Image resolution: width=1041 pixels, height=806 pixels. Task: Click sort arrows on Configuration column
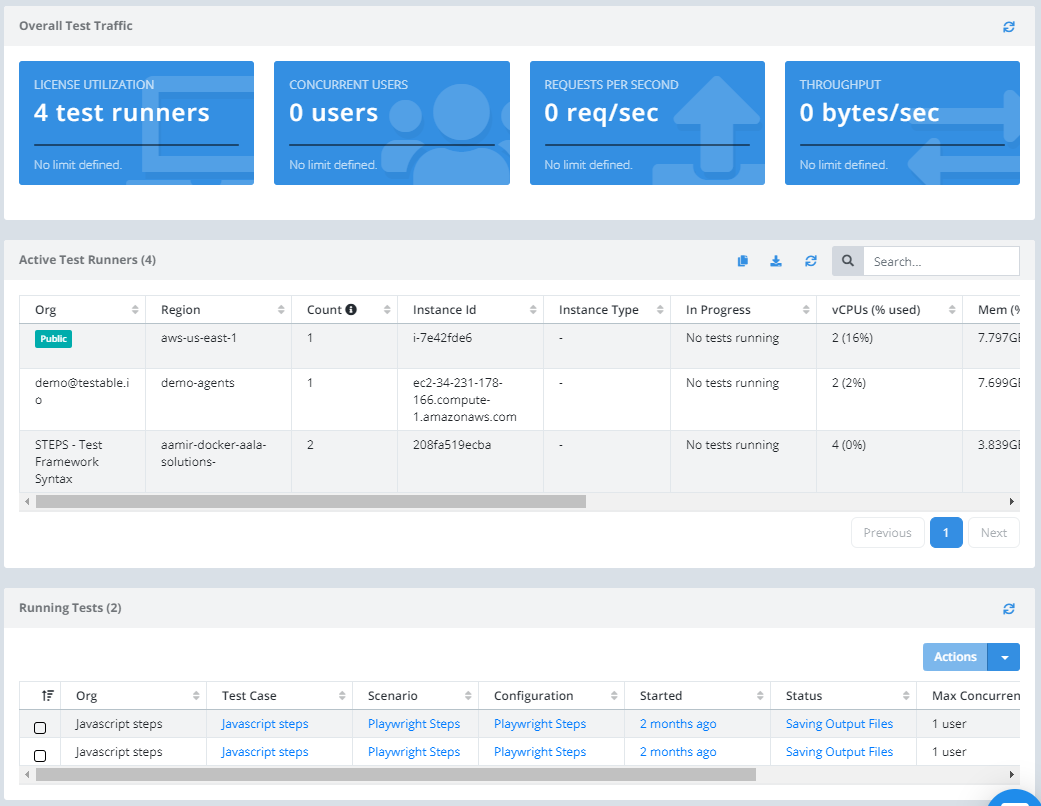(614, 696)
